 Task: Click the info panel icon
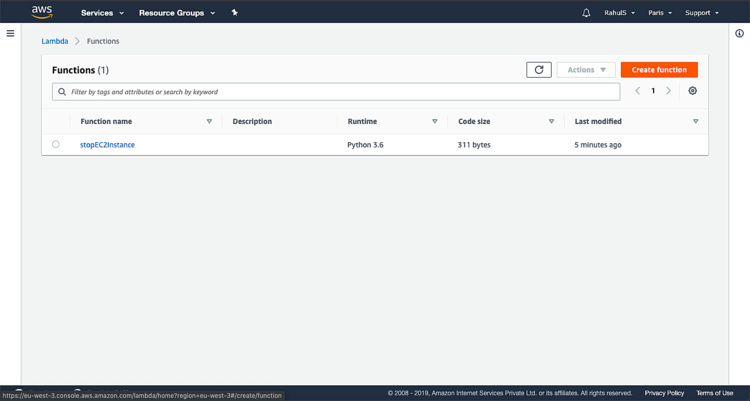[739, 33]
